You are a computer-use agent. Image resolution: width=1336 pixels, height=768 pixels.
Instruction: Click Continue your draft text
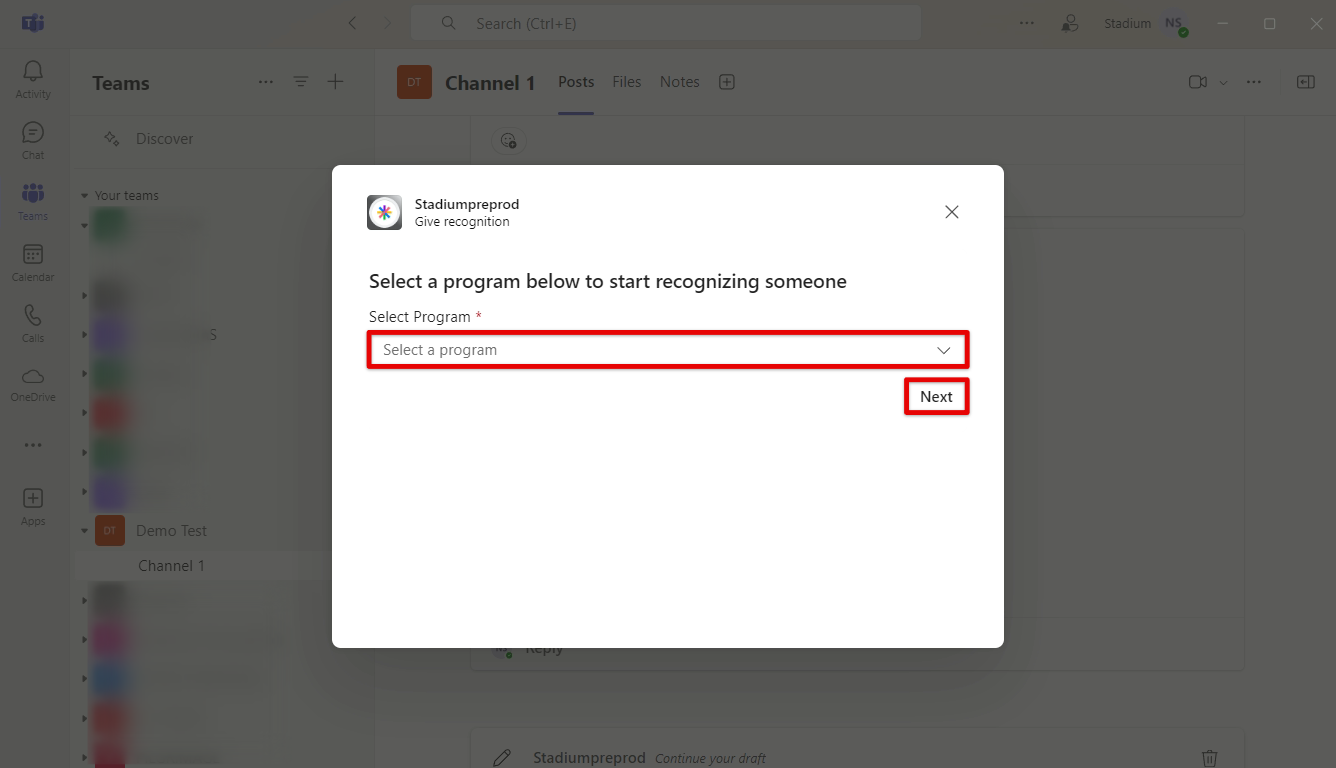point(710,759)
